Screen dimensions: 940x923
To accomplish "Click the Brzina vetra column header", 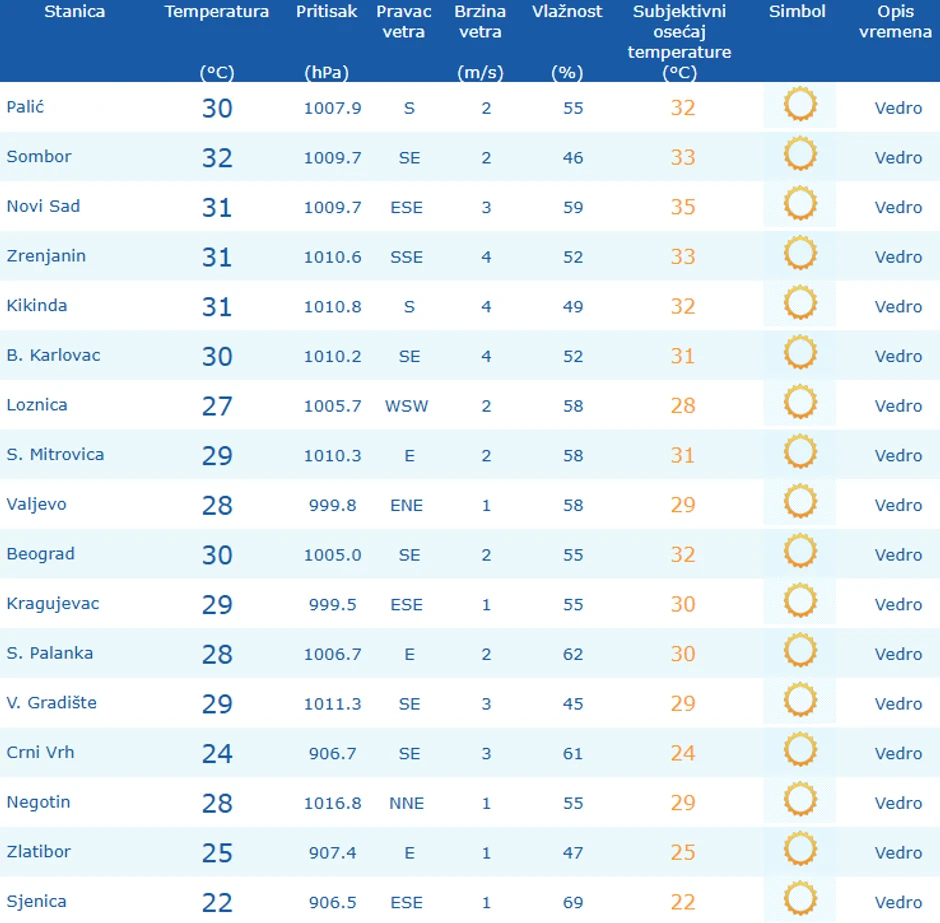I will pyautogui.click(x=480, y=22).
